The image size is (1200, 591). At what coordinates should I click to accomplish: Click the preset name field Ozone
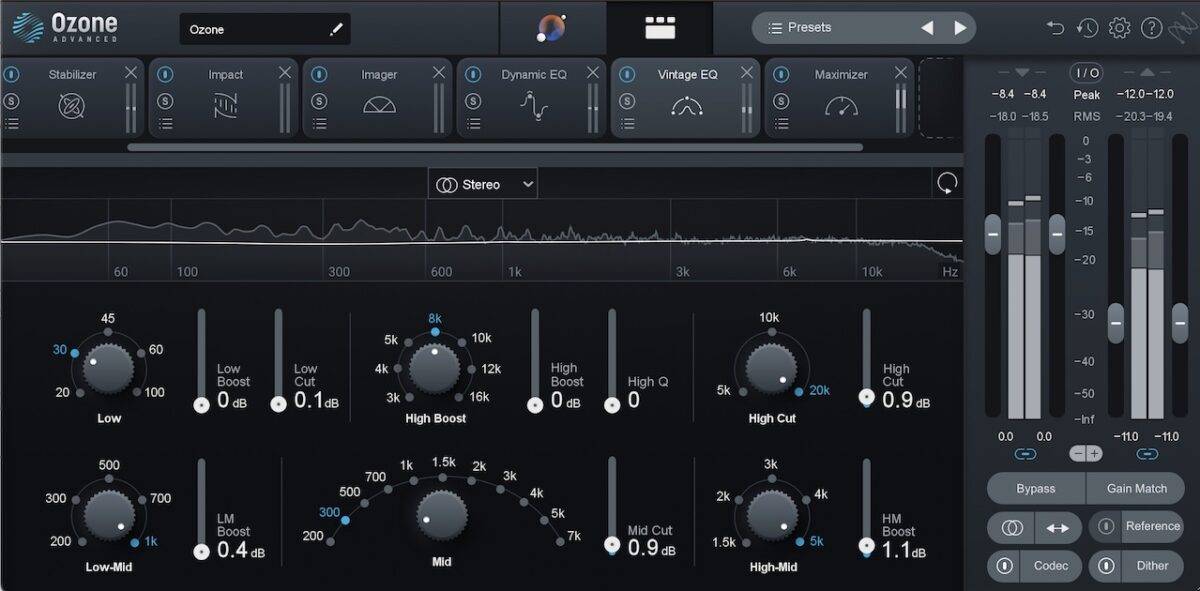(x=266, y=29)
